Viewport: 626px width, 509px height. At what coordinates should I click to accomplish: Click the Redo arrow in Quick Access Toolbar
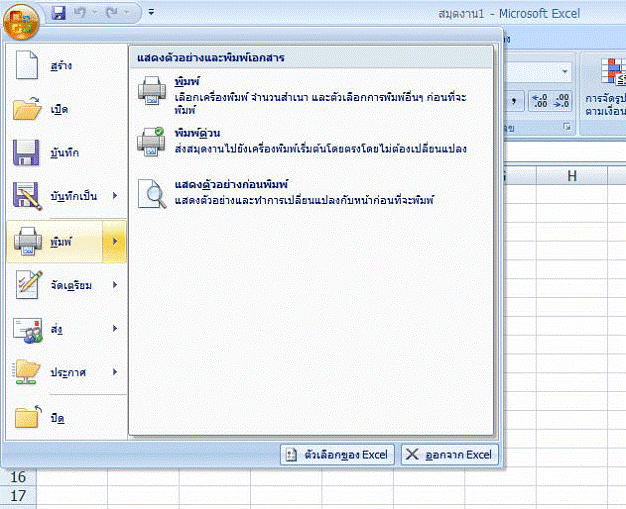tap(111, 13)
